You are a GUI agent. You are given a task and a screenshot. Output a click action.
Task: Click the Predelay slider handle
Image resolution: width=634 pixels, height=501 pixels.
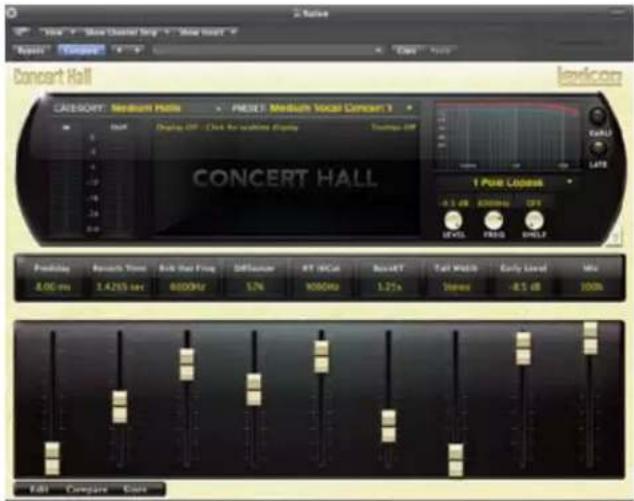(x=52, y=458)
